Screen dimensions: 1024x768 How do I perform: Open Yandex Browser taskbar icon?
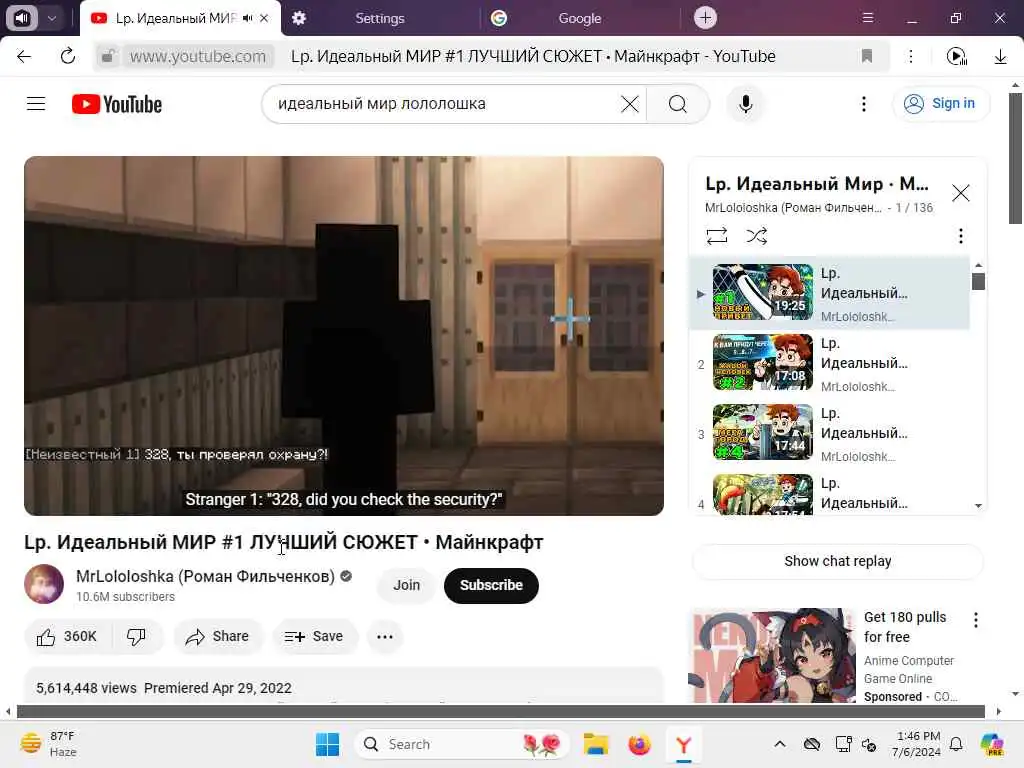[x=684, y=744]
